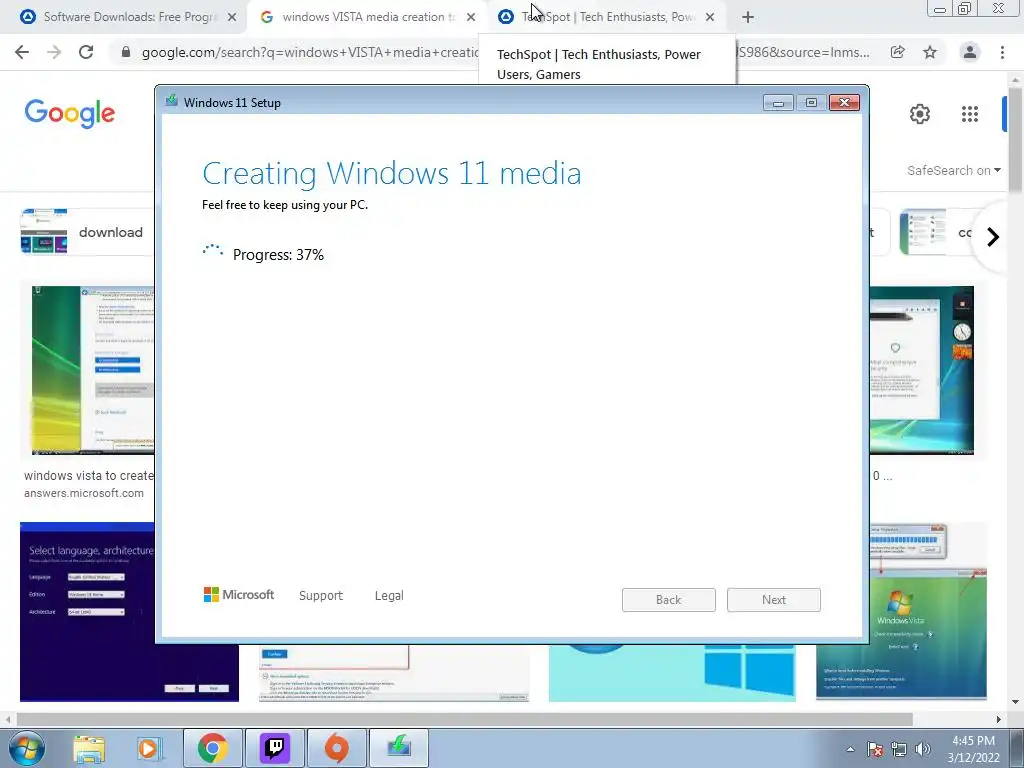The image size is (1024, 768).
Task: Click the Google logo
Action: coord(70,114)
